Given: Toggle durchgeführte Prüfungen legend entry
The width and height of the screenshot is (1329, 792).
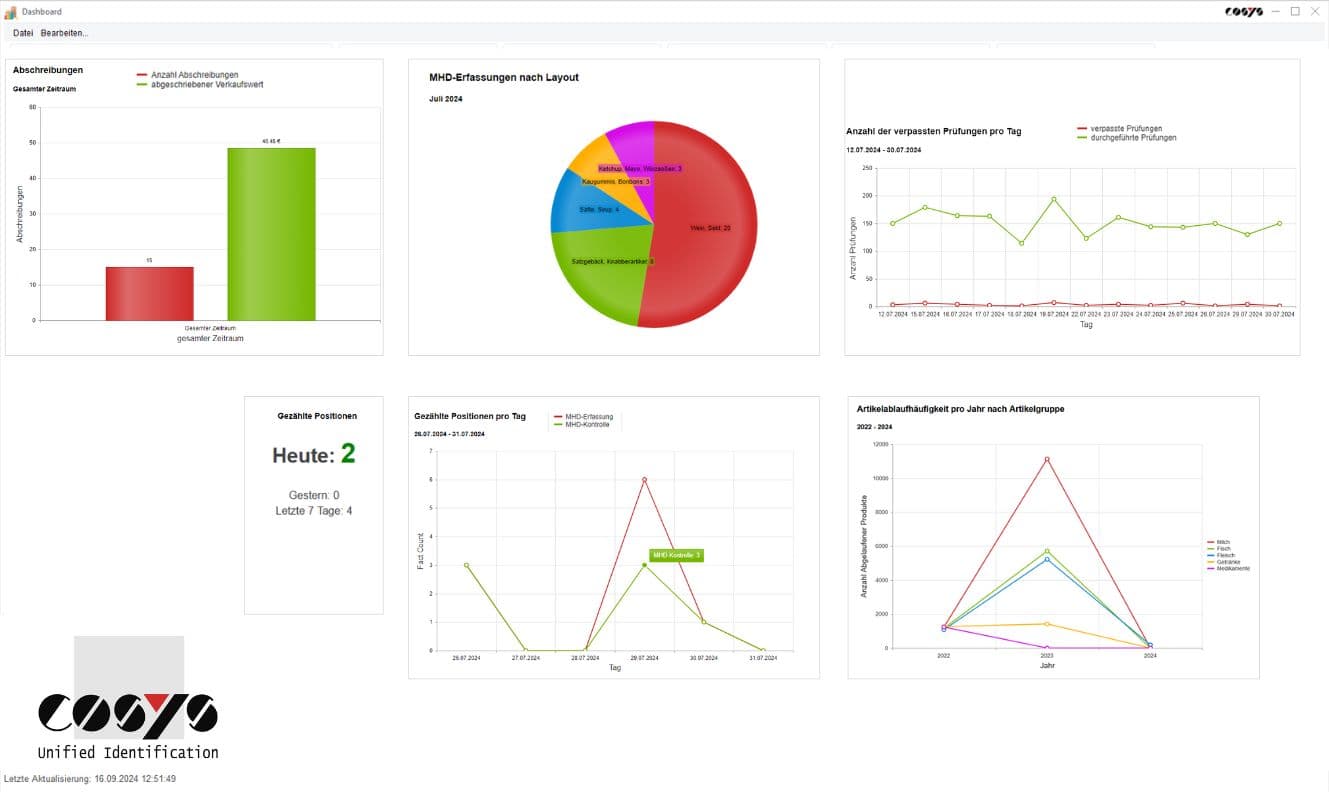Looking at the screenshot, I should [1126, 137].
